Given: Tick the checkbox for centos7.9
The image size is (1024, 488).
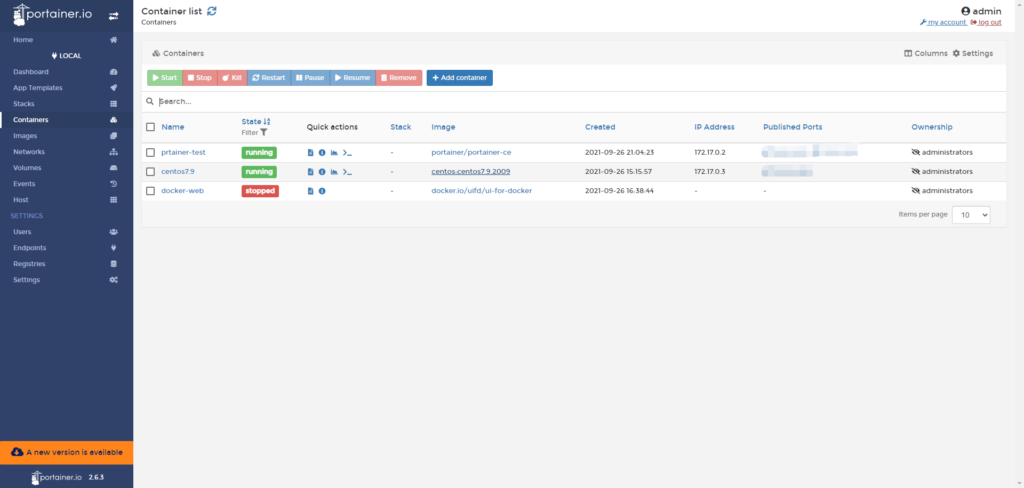Looking at the screenshot, I should click(150, 172).
